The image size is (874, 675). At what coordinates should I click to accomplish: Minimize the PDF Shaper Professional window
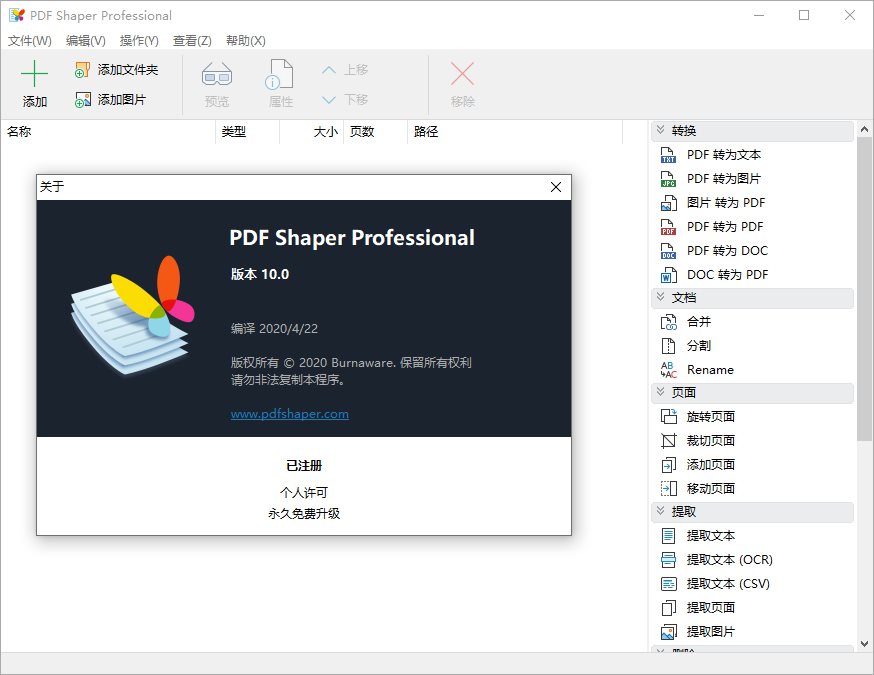[759, 15]
